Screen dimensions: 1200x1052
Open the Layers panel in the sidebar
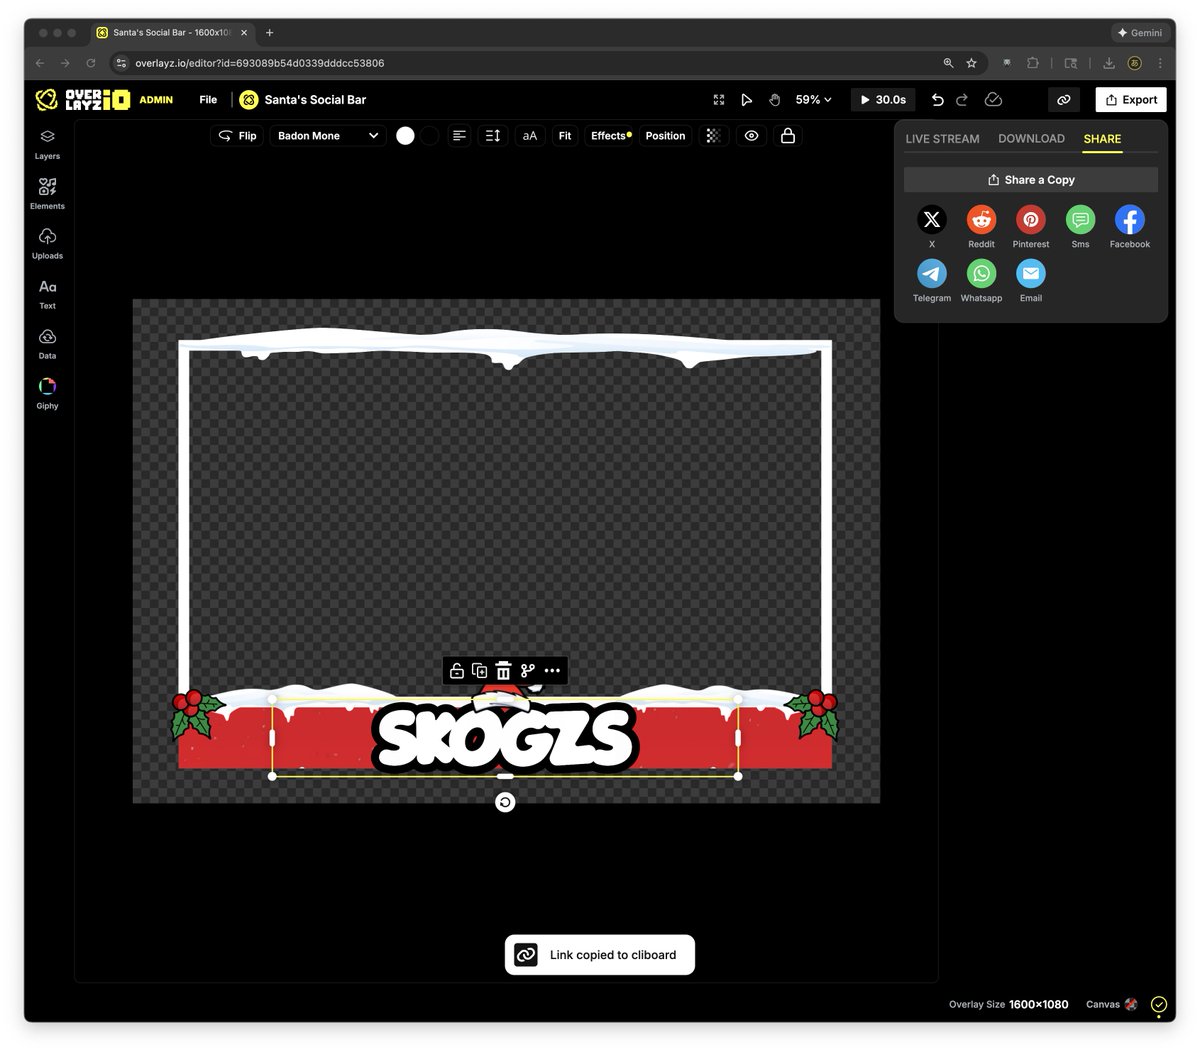tap(47, 143)
